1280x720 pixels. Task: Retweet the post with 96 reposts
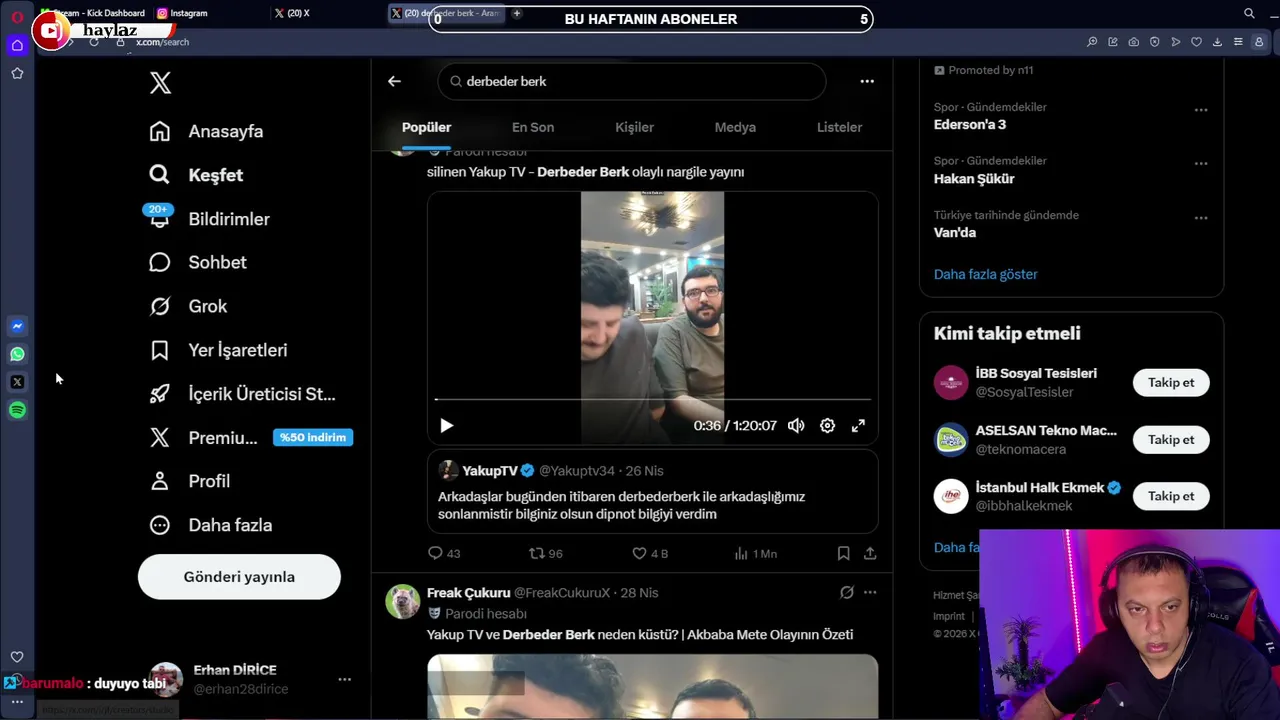point(546,553)
